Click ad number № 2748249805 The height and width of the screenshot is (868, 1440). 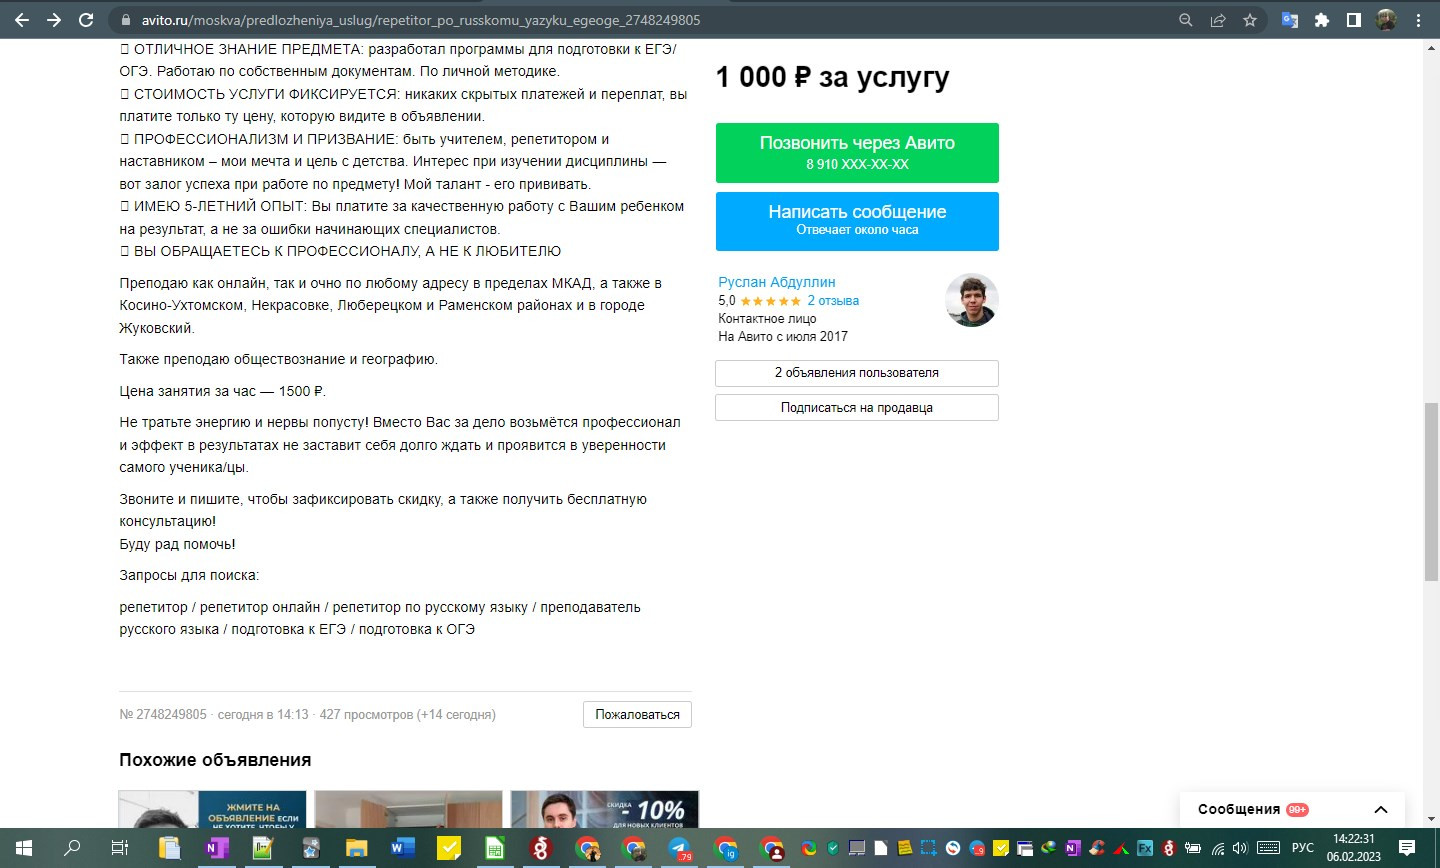point(163,715)
